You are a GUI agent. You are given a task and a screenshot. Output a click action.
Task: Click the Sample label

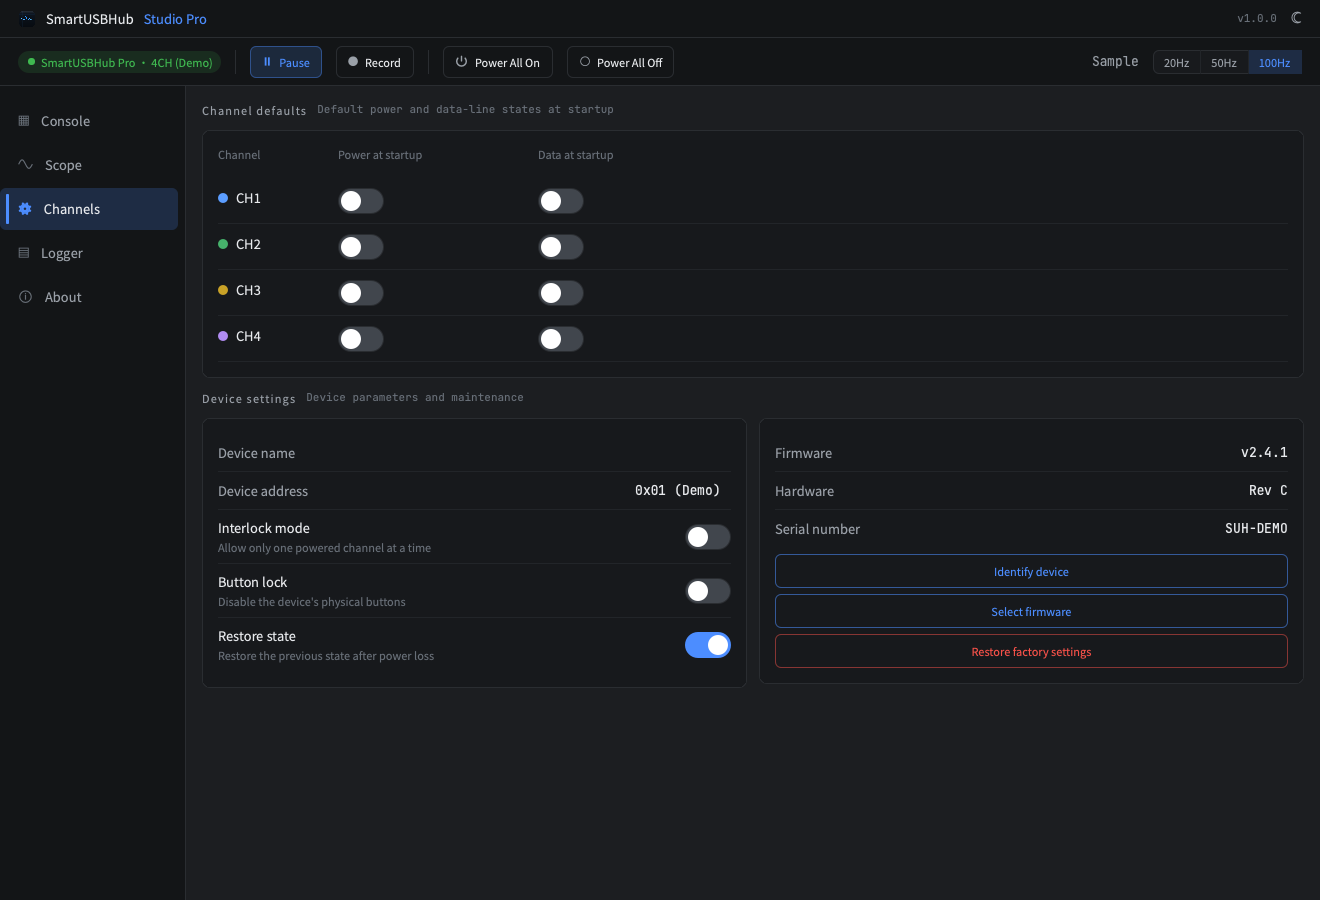[1115, 62]
